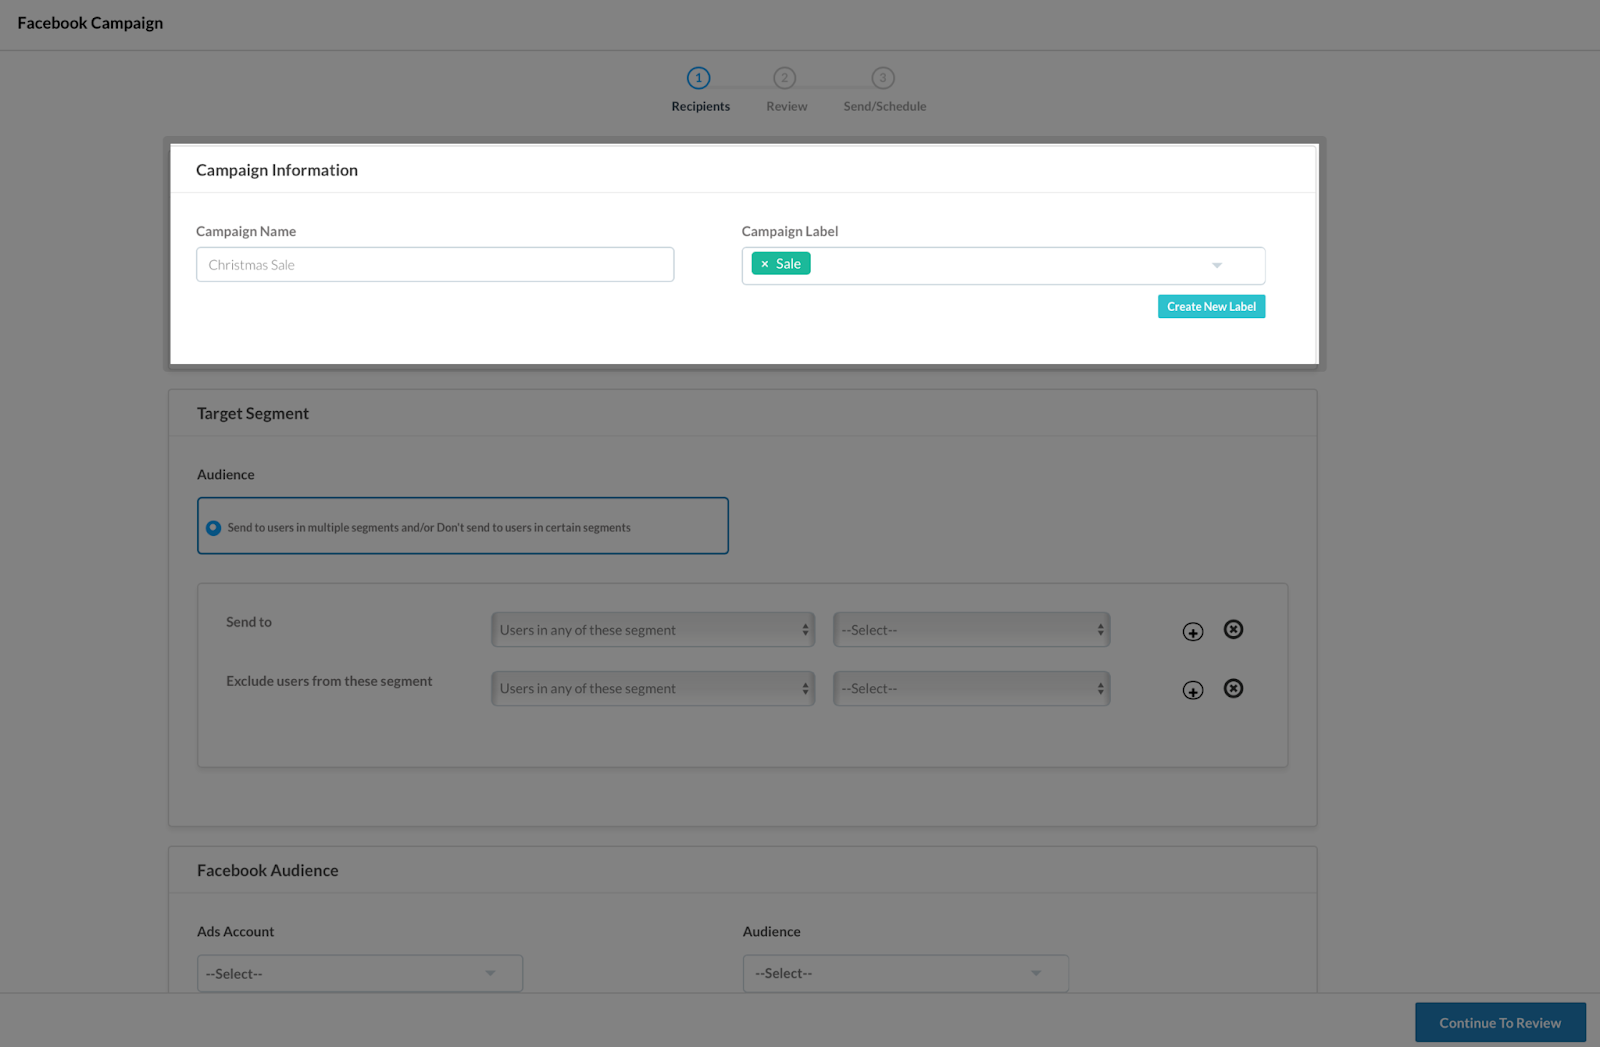Click the add icon in Send to row
Screen dimensions: 1600x1047
point(1192,631)
